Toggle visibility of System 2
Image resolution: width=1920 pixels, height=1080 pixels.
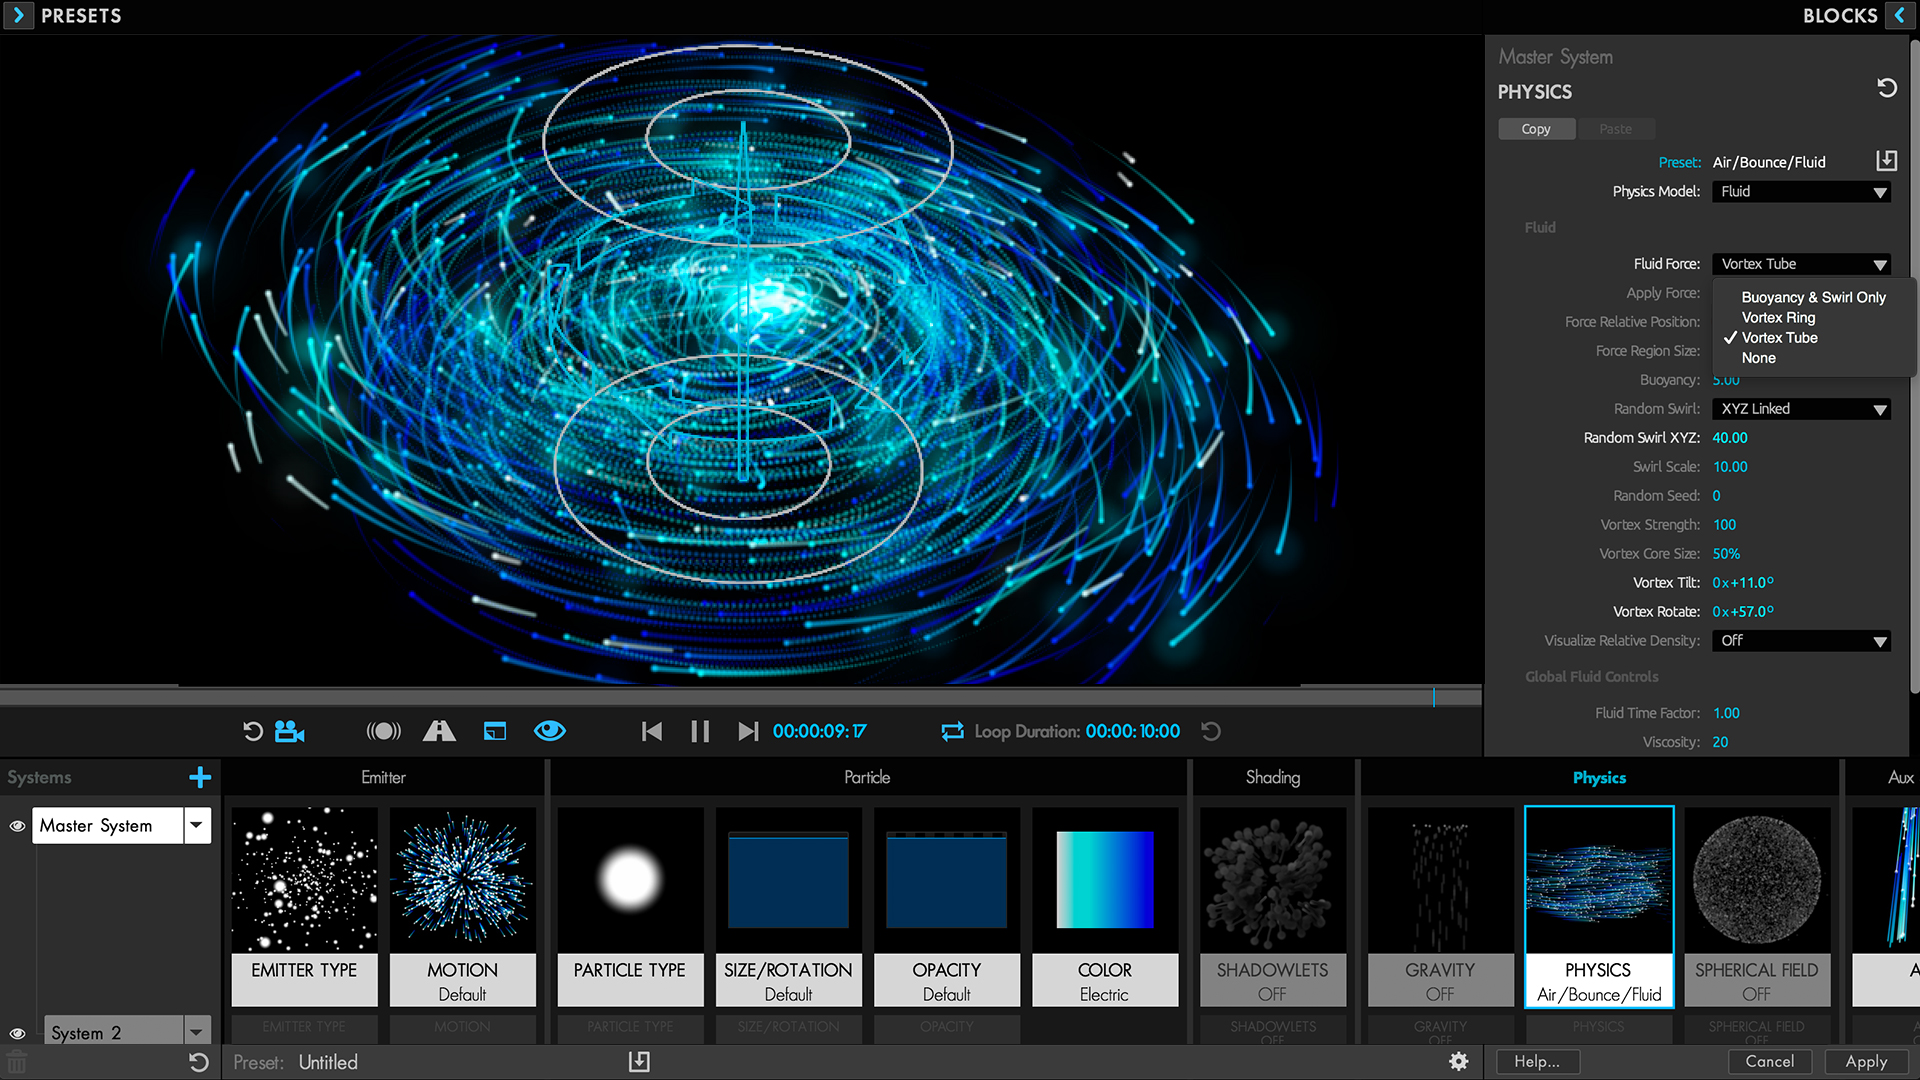point(17,1033)
